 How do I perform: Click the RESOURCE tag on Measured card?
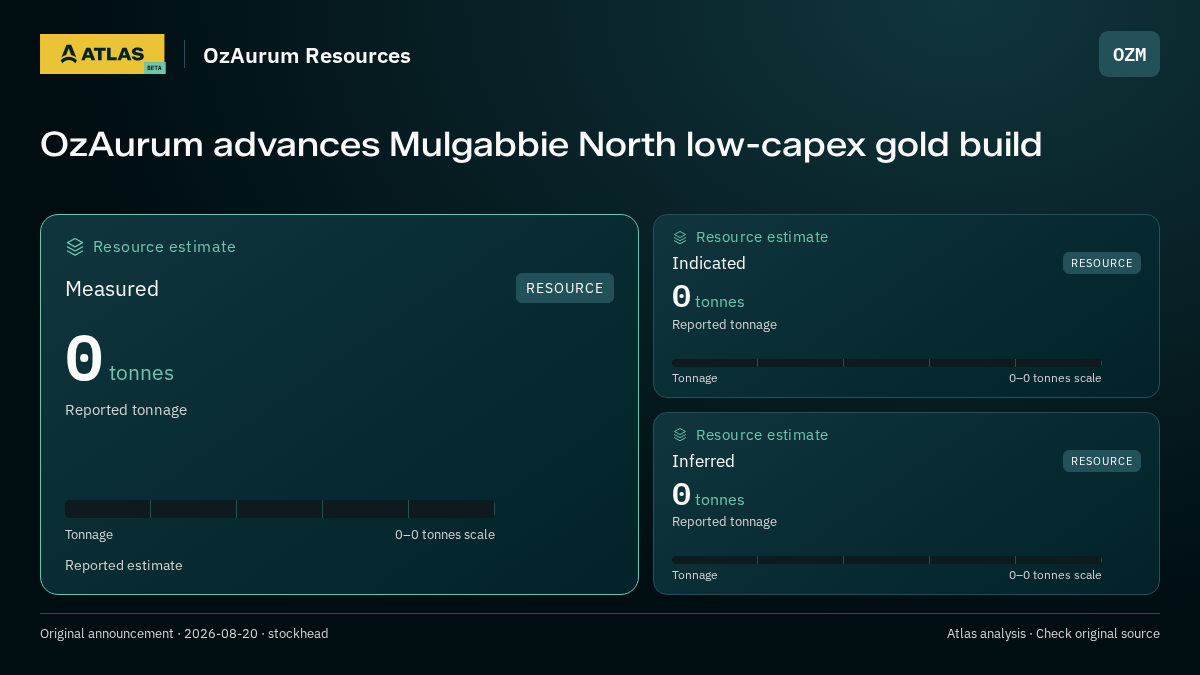pos(565,288)
